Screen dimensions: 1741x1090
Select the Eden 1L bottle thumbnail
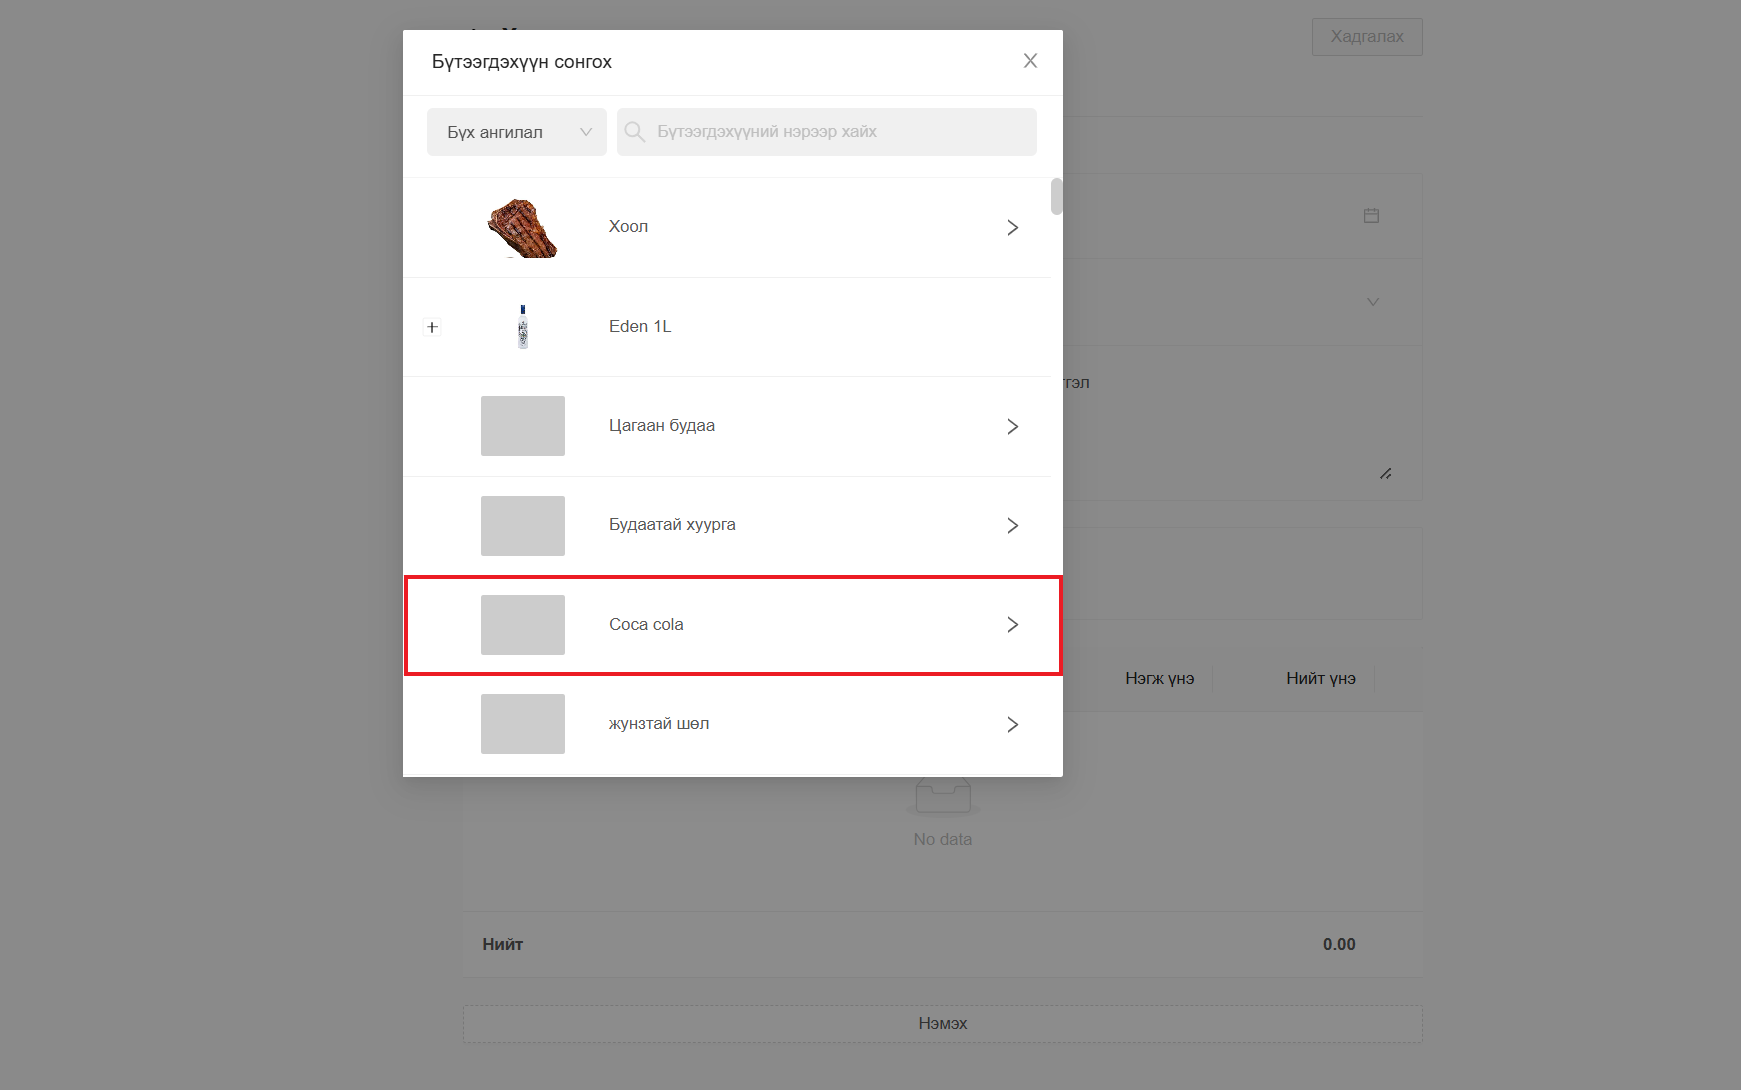[523, 327]
